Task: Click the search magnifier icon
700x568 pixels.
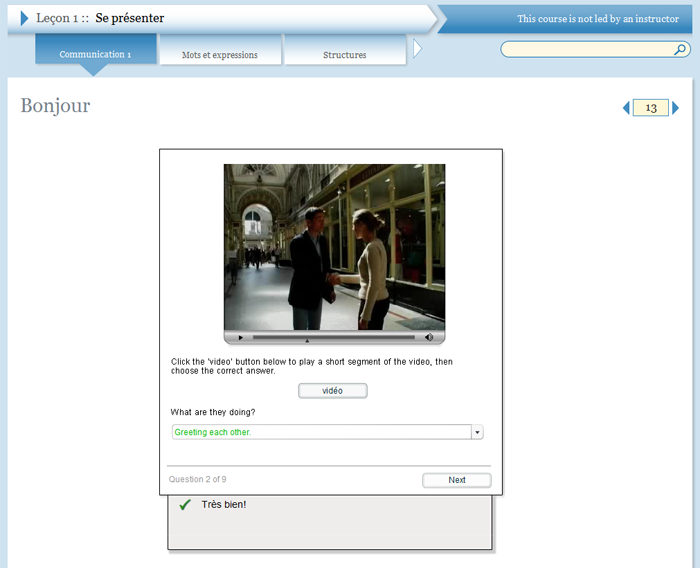Action: [x=679, y=49]
